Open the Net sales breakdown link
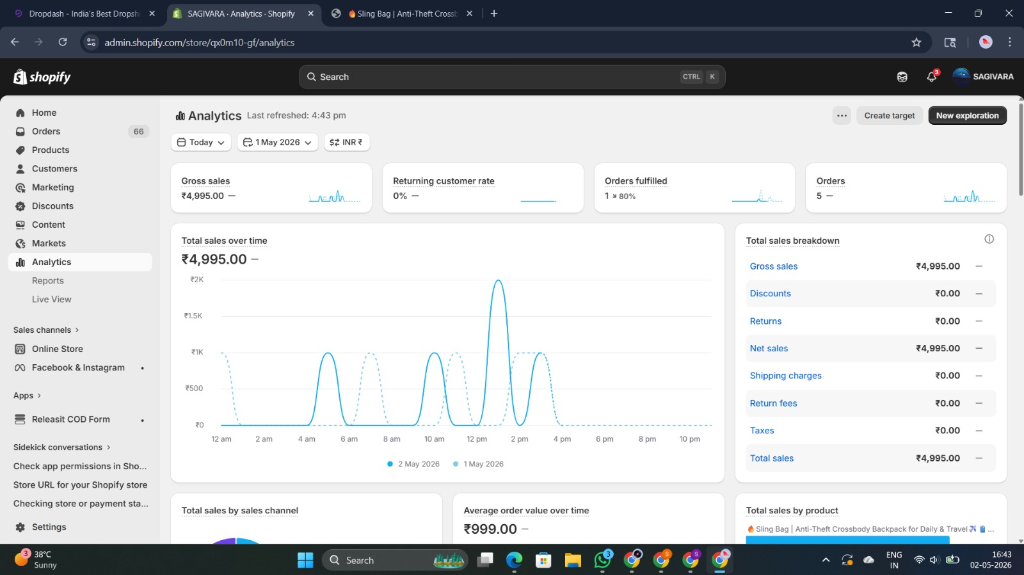The image size is (1024, 575). (769, 348)
